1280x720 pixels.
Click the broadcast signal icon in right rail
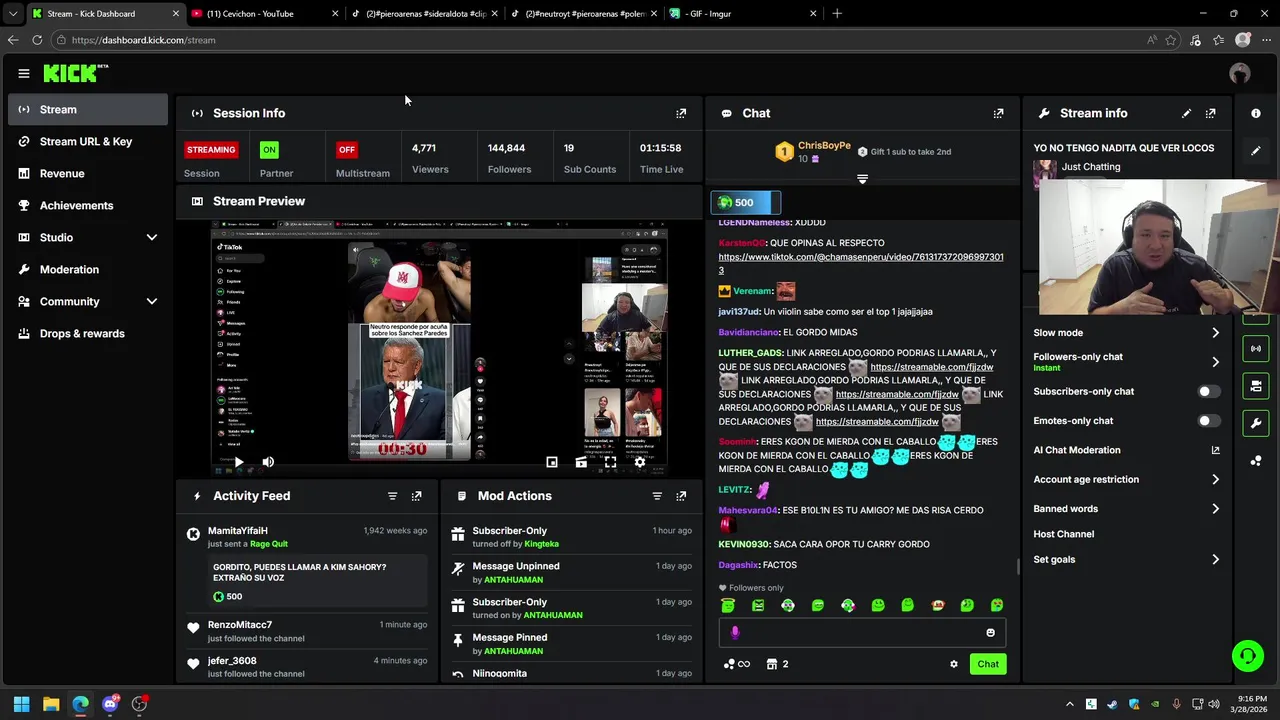point(1256,349)
